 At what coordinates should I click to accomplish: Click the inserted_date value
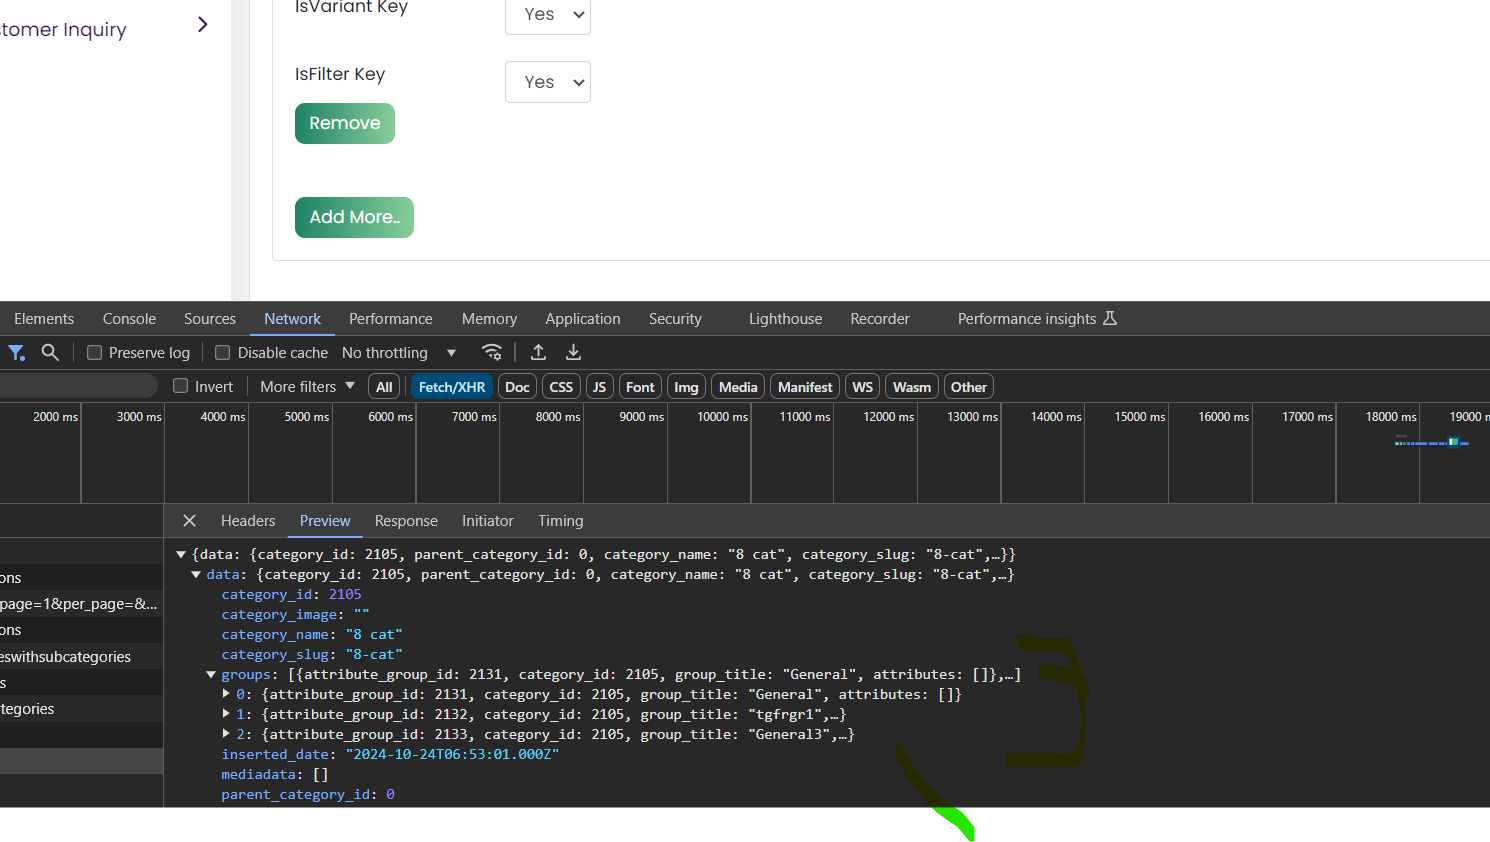pyautogui.click(x=452, y=754)
